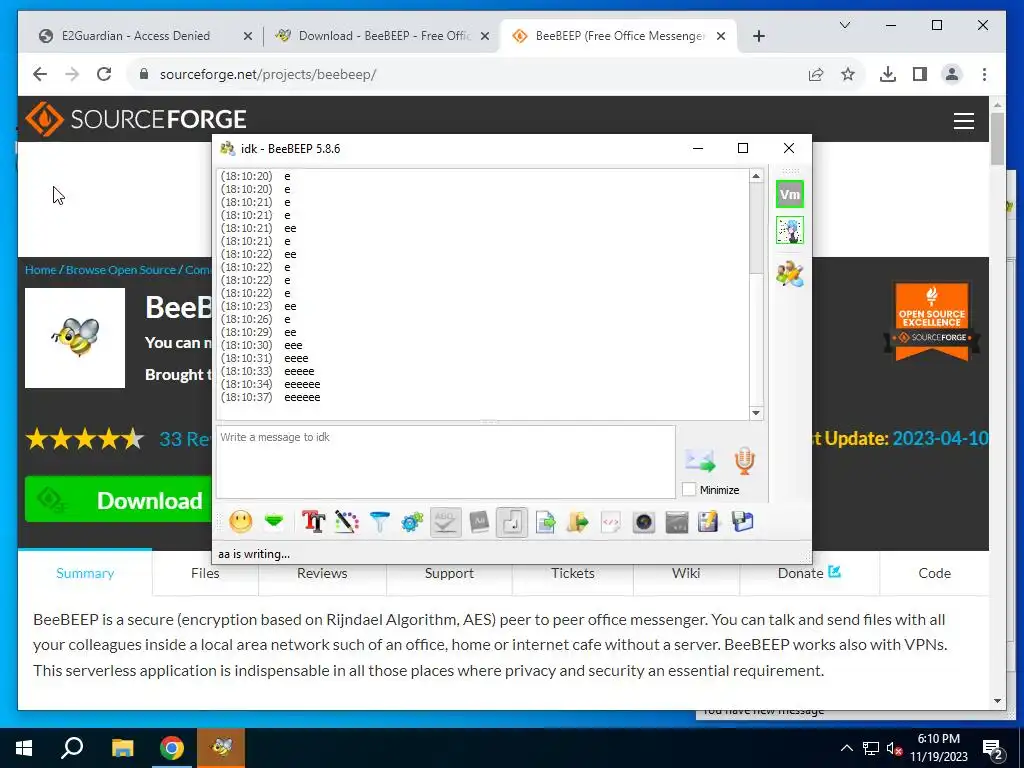Open Chrome downloads icon

point(888,74)
